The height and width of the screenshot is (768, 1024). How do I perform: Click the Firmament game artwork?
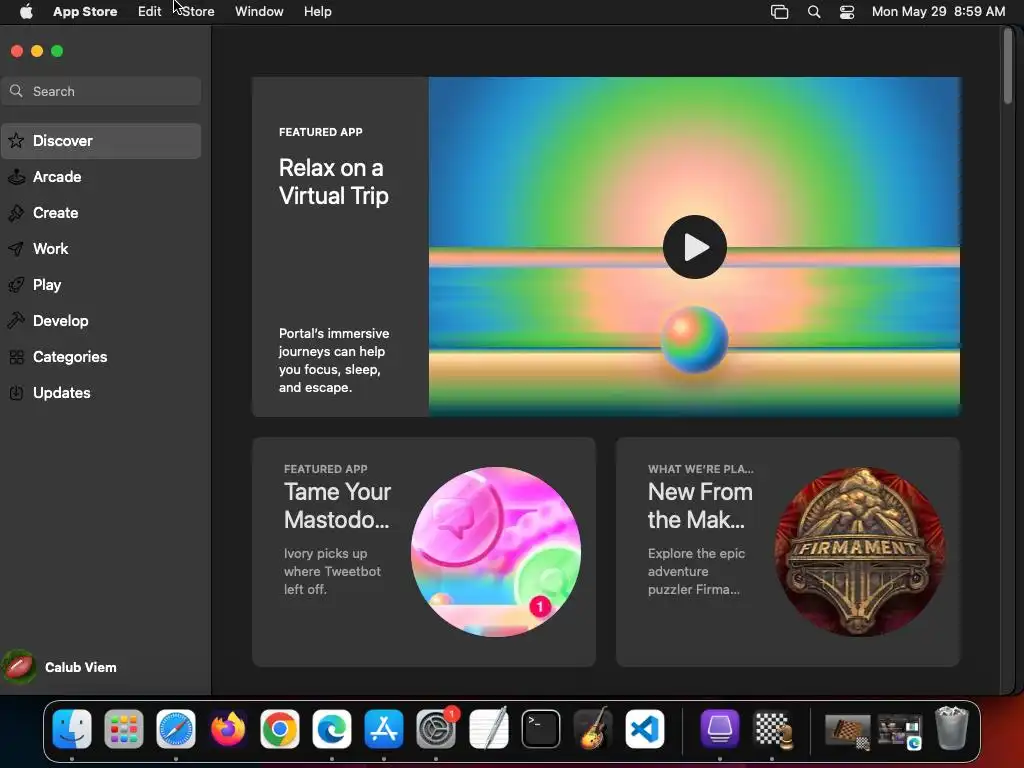point(859,552)
